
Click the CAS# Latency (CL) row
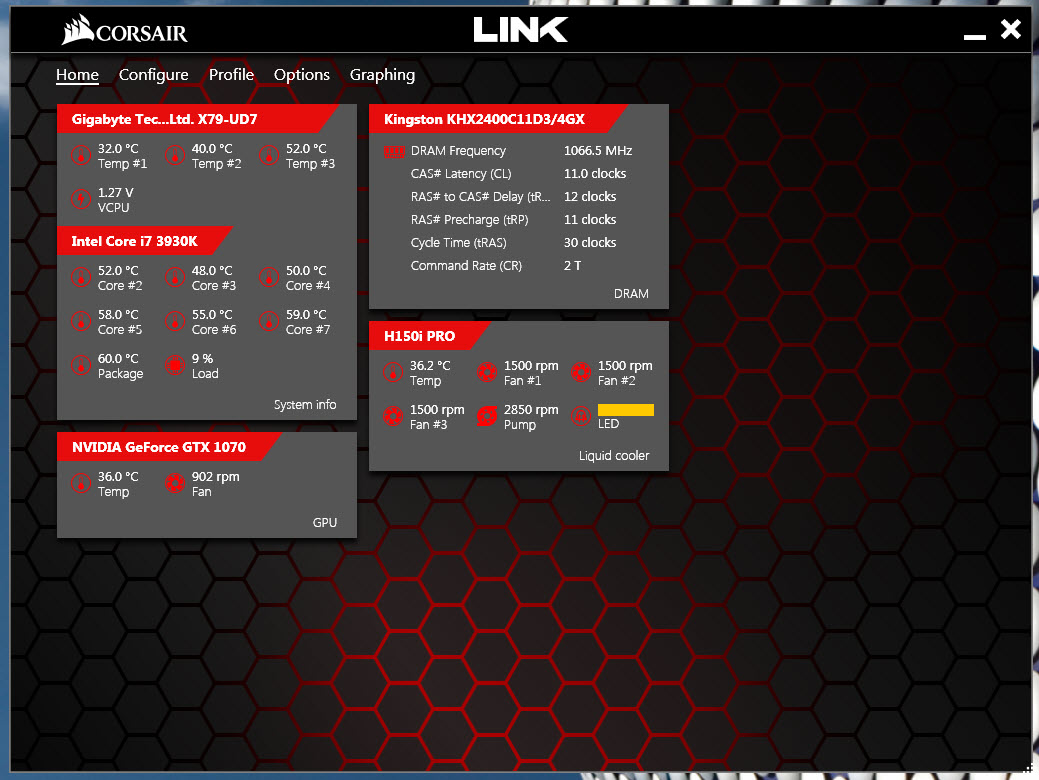point(518,174)
